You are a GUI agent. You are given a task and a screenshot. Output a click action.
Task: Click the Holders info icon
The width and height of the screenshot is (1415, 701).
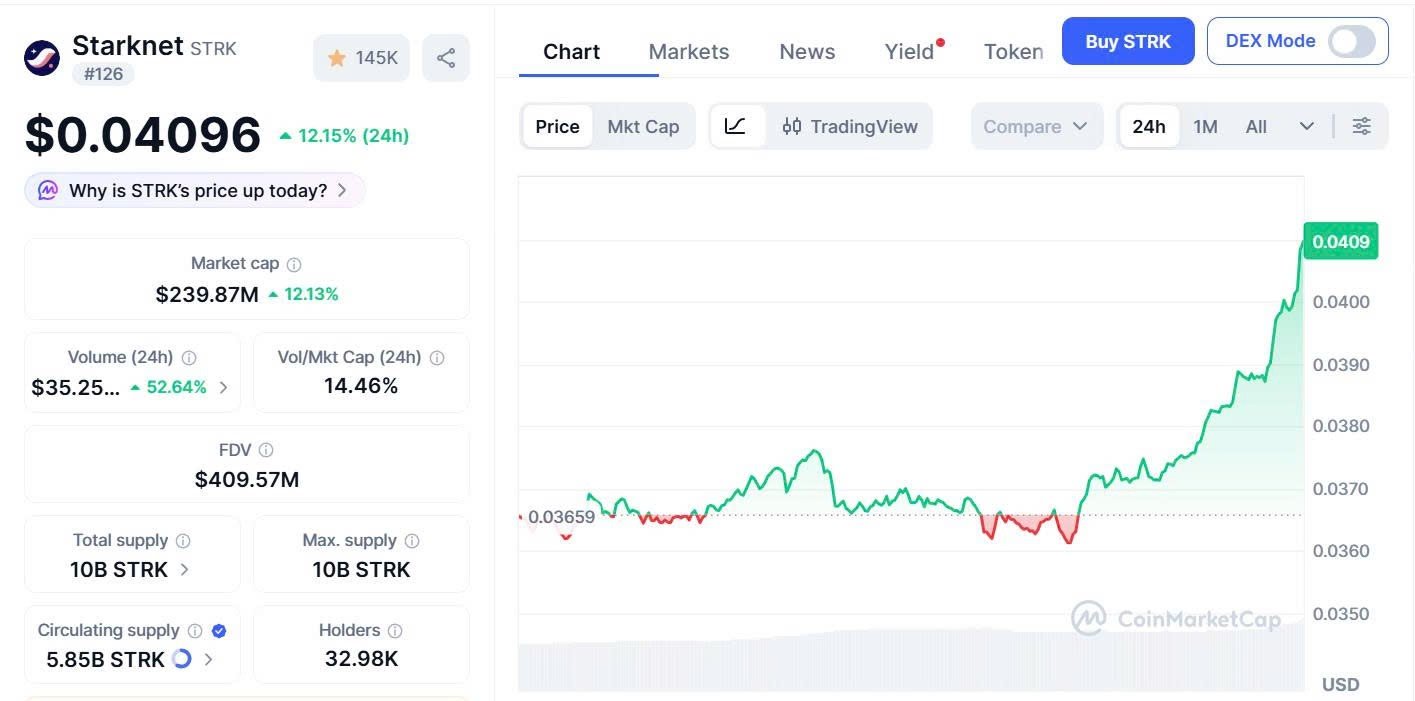pos(395,631)
